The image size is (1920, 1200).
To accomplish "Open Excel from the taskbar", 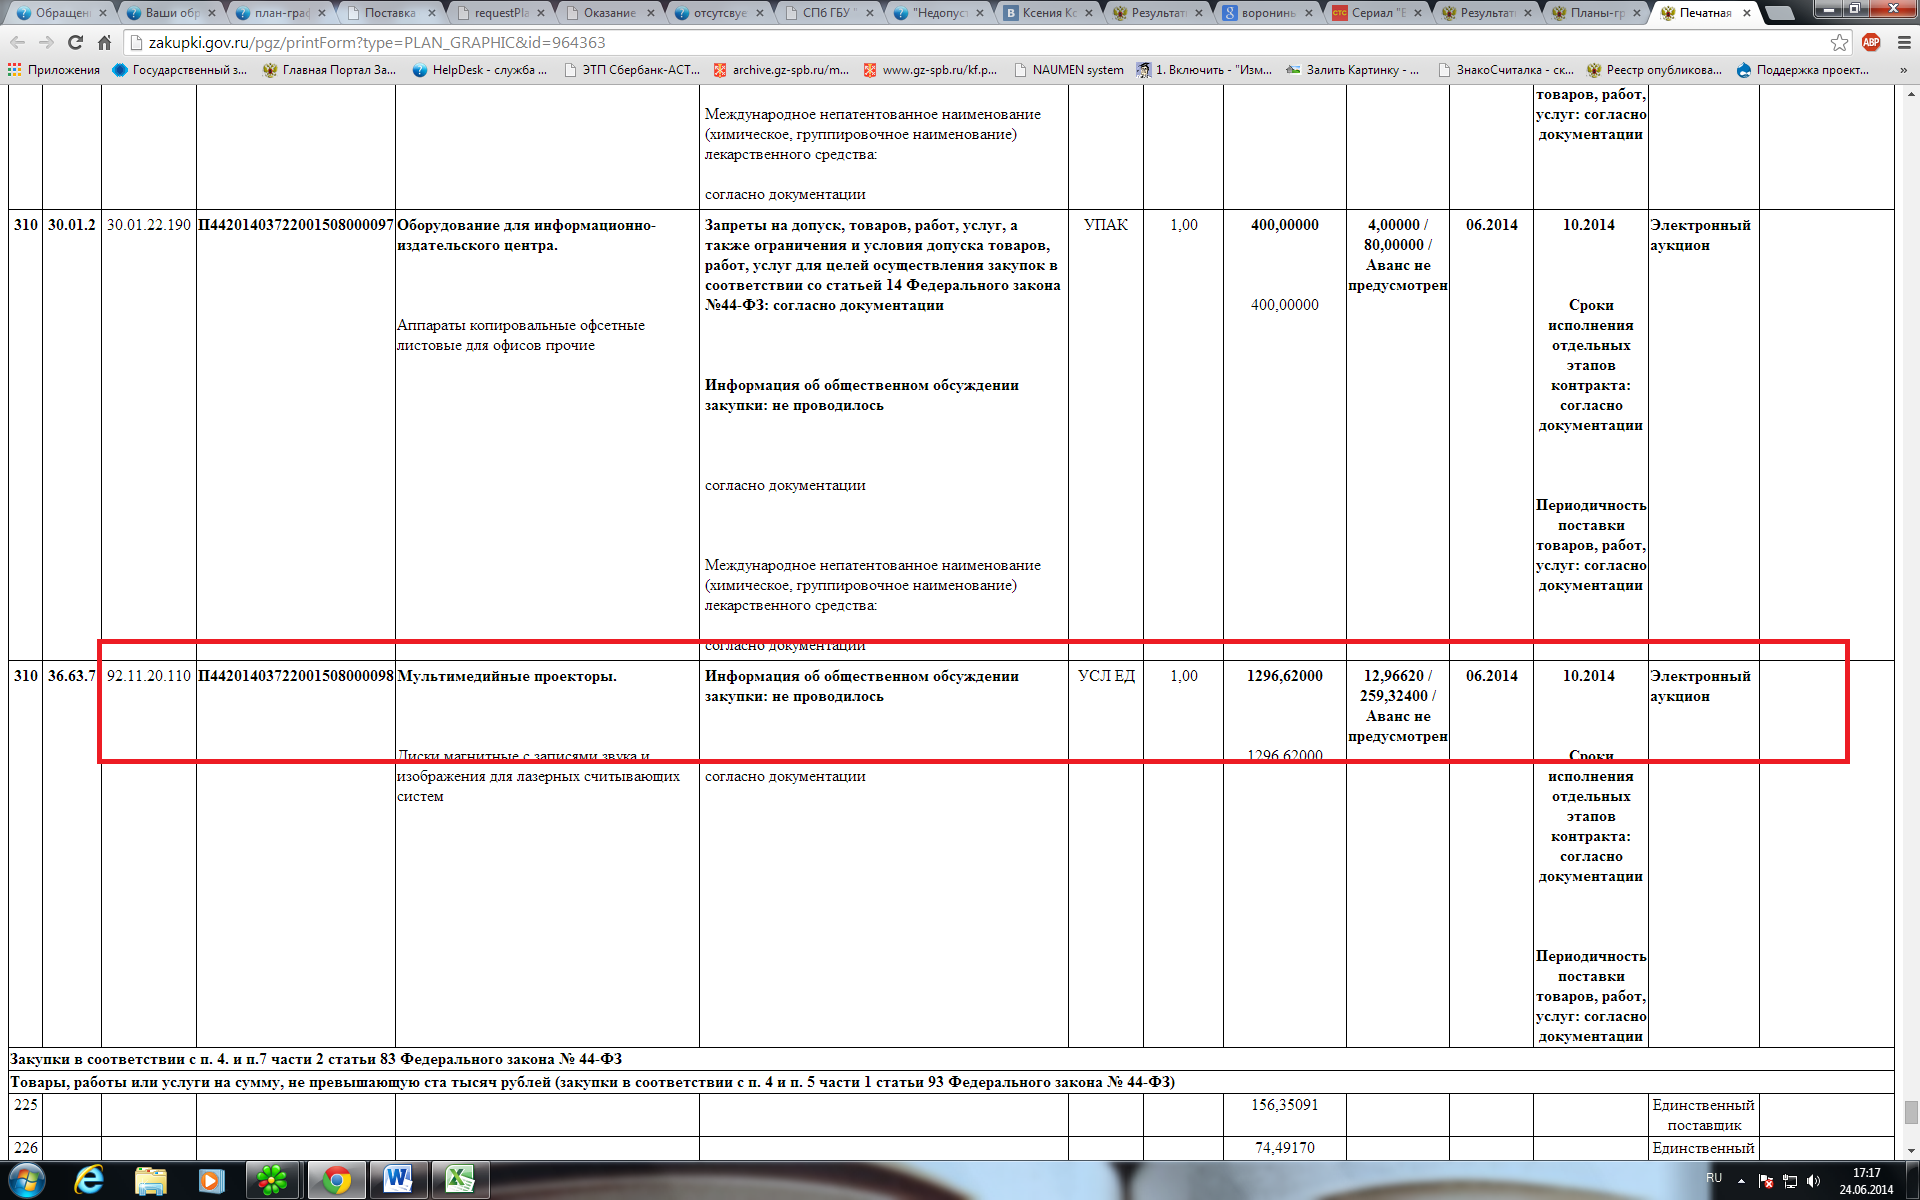I will [459, 1180].
